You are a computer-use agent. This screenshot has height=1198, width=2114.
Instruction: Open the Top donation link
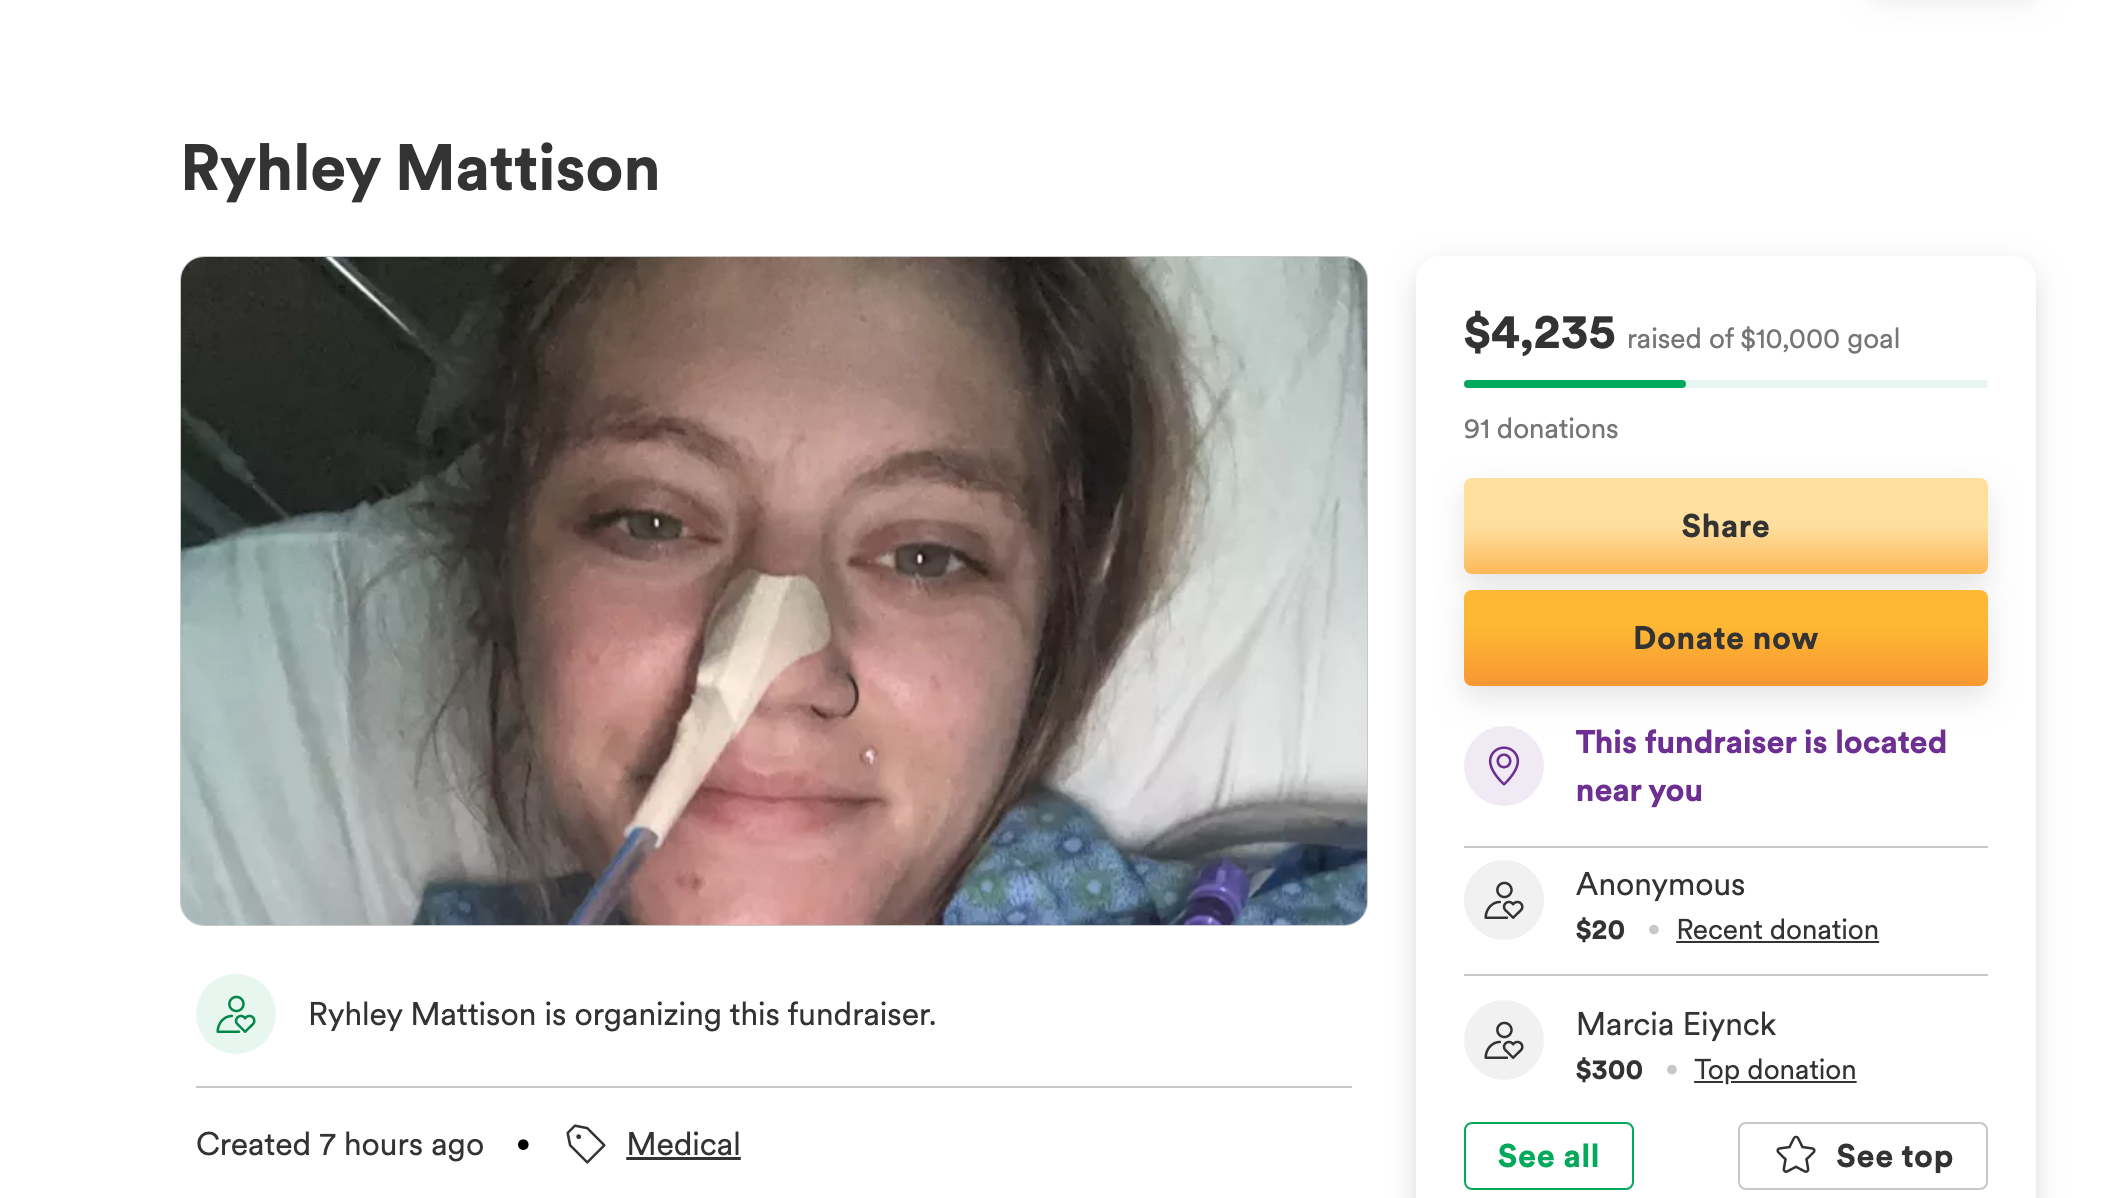[x=1774, y=1070]
